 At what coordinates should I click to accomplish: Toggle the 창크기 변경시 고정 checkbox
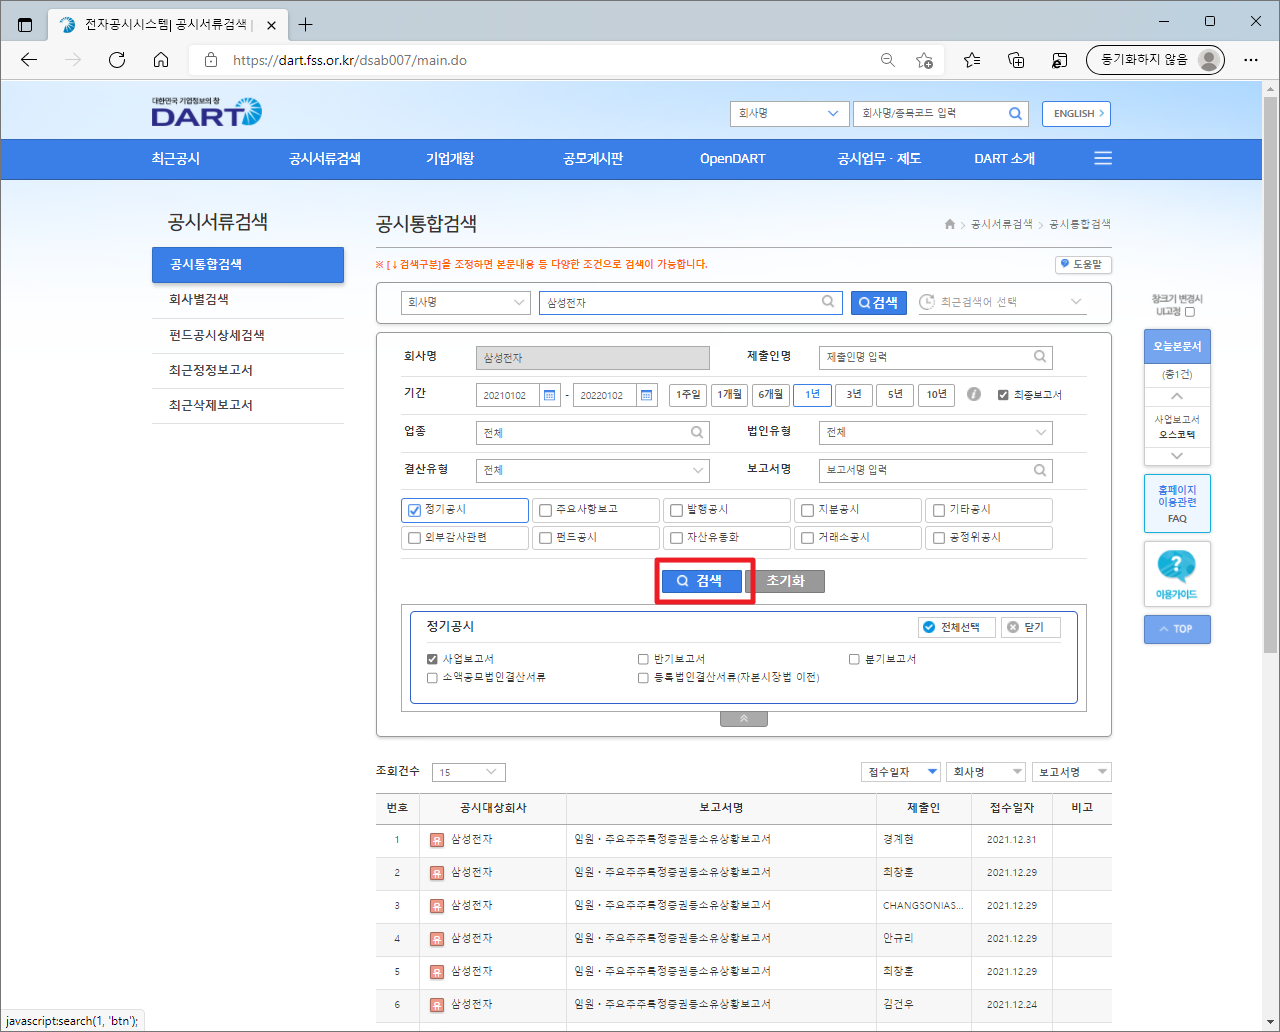1189,312
